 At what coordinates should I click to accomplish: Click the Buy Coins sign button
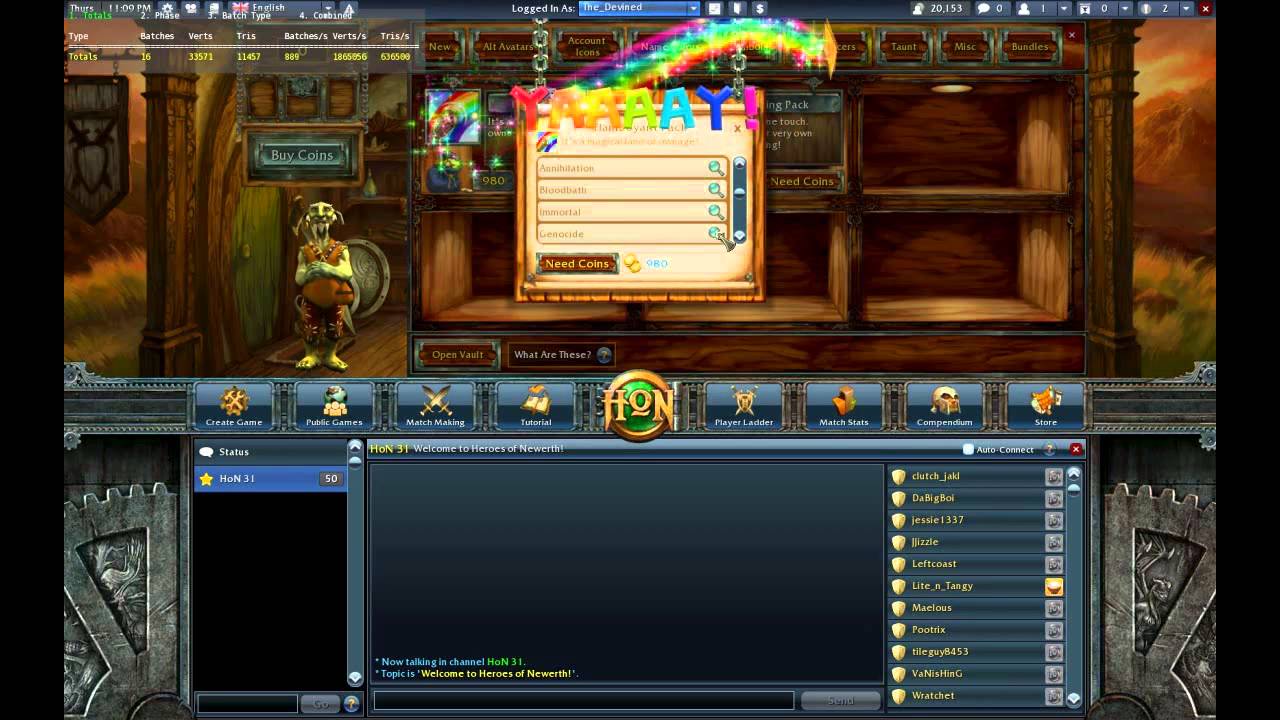pyautogui.click(x=302, y=155)
